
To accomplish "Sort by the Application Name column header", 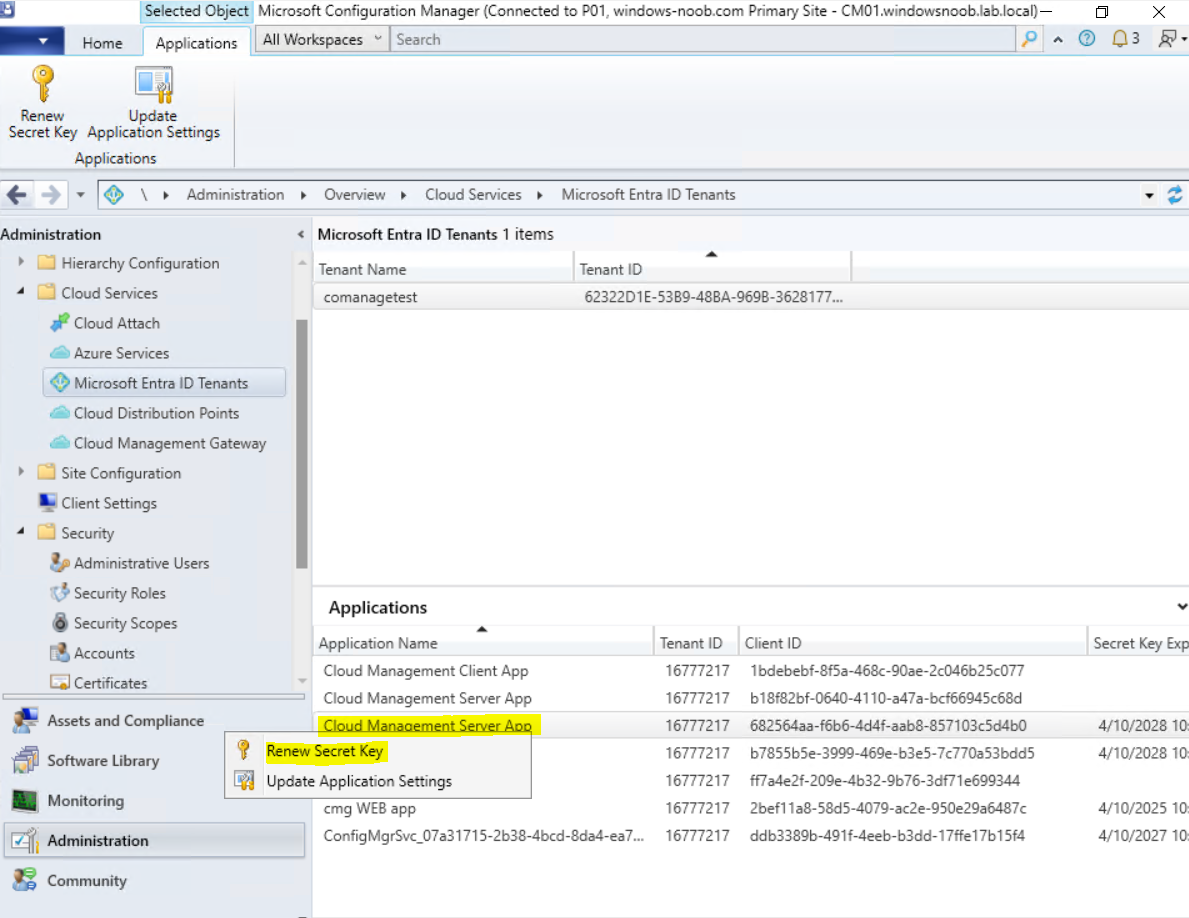I will tap(483, 643).
